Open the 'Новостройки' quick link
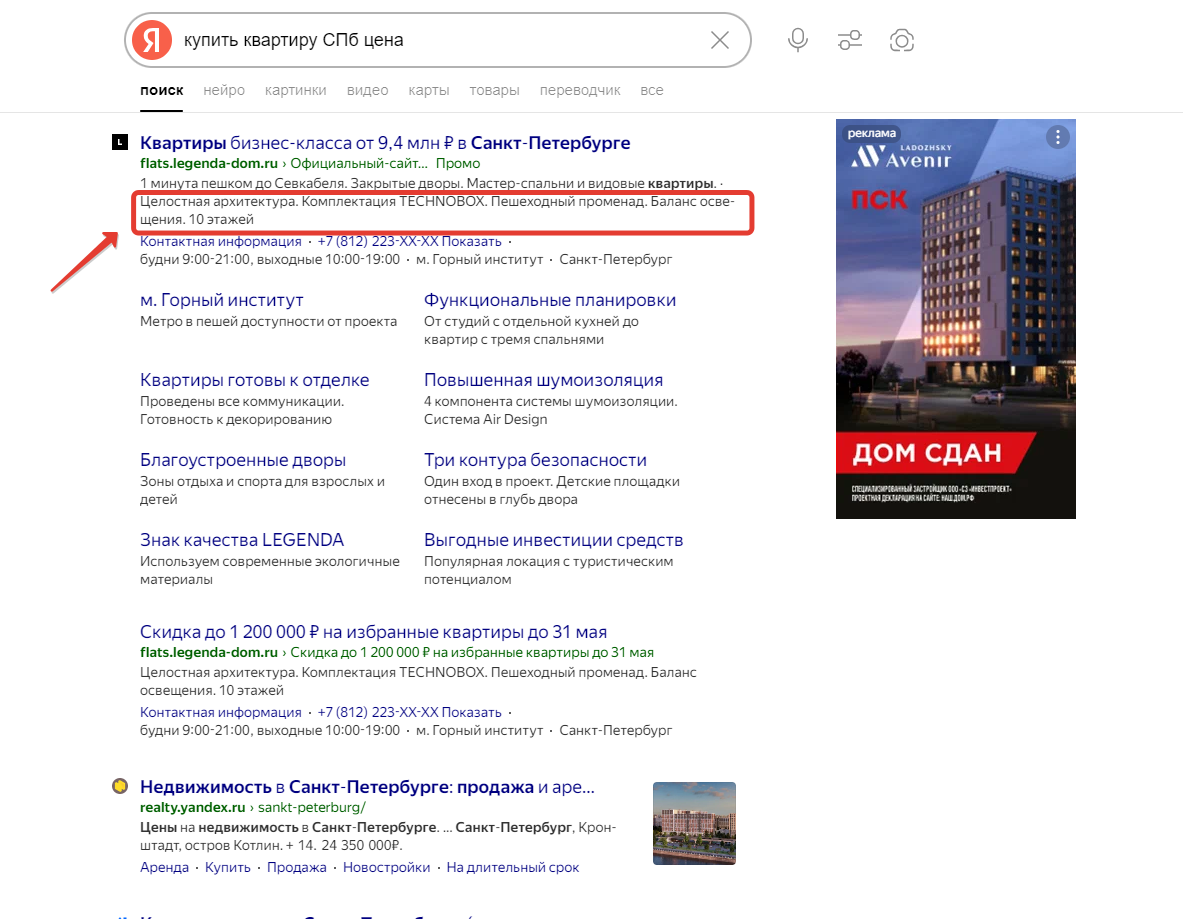This screenshot has height=919, width=1183. click(386, 868)
